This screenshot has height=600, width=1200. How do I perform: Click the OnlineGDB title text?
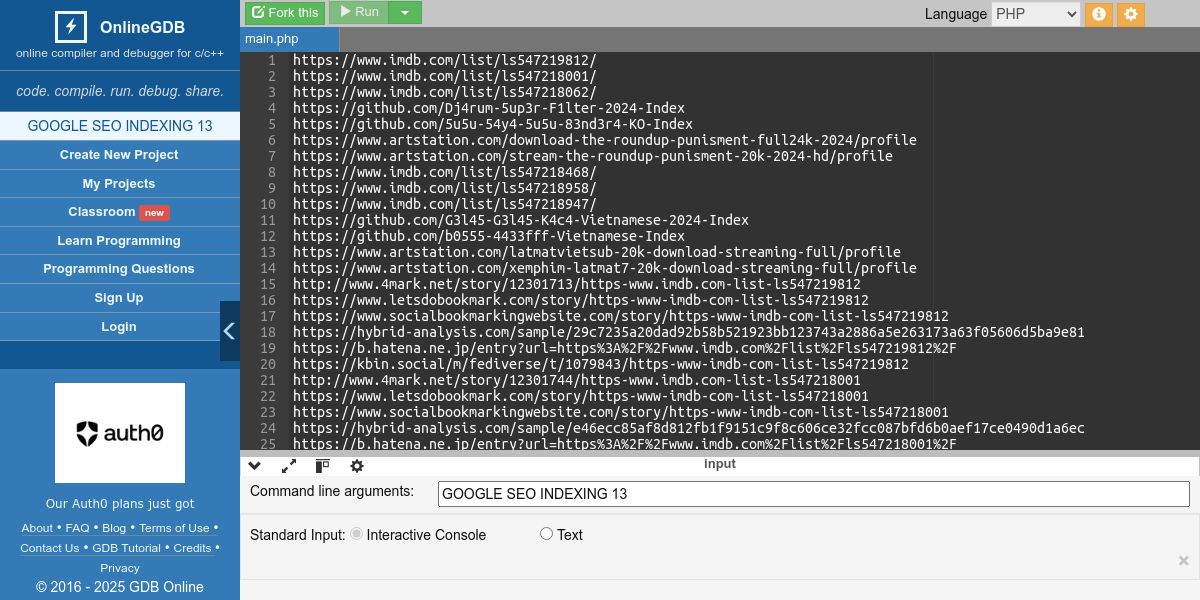point(142,27)
